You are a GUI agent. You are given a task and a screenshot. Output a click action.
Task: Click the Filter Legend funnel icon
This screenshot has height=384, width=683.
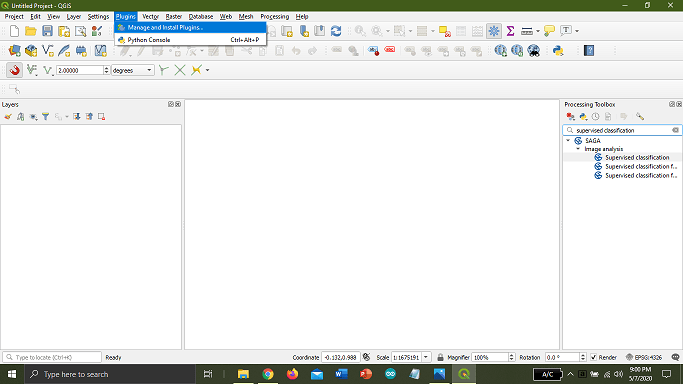pyautogui.click(x=45, y=117)
